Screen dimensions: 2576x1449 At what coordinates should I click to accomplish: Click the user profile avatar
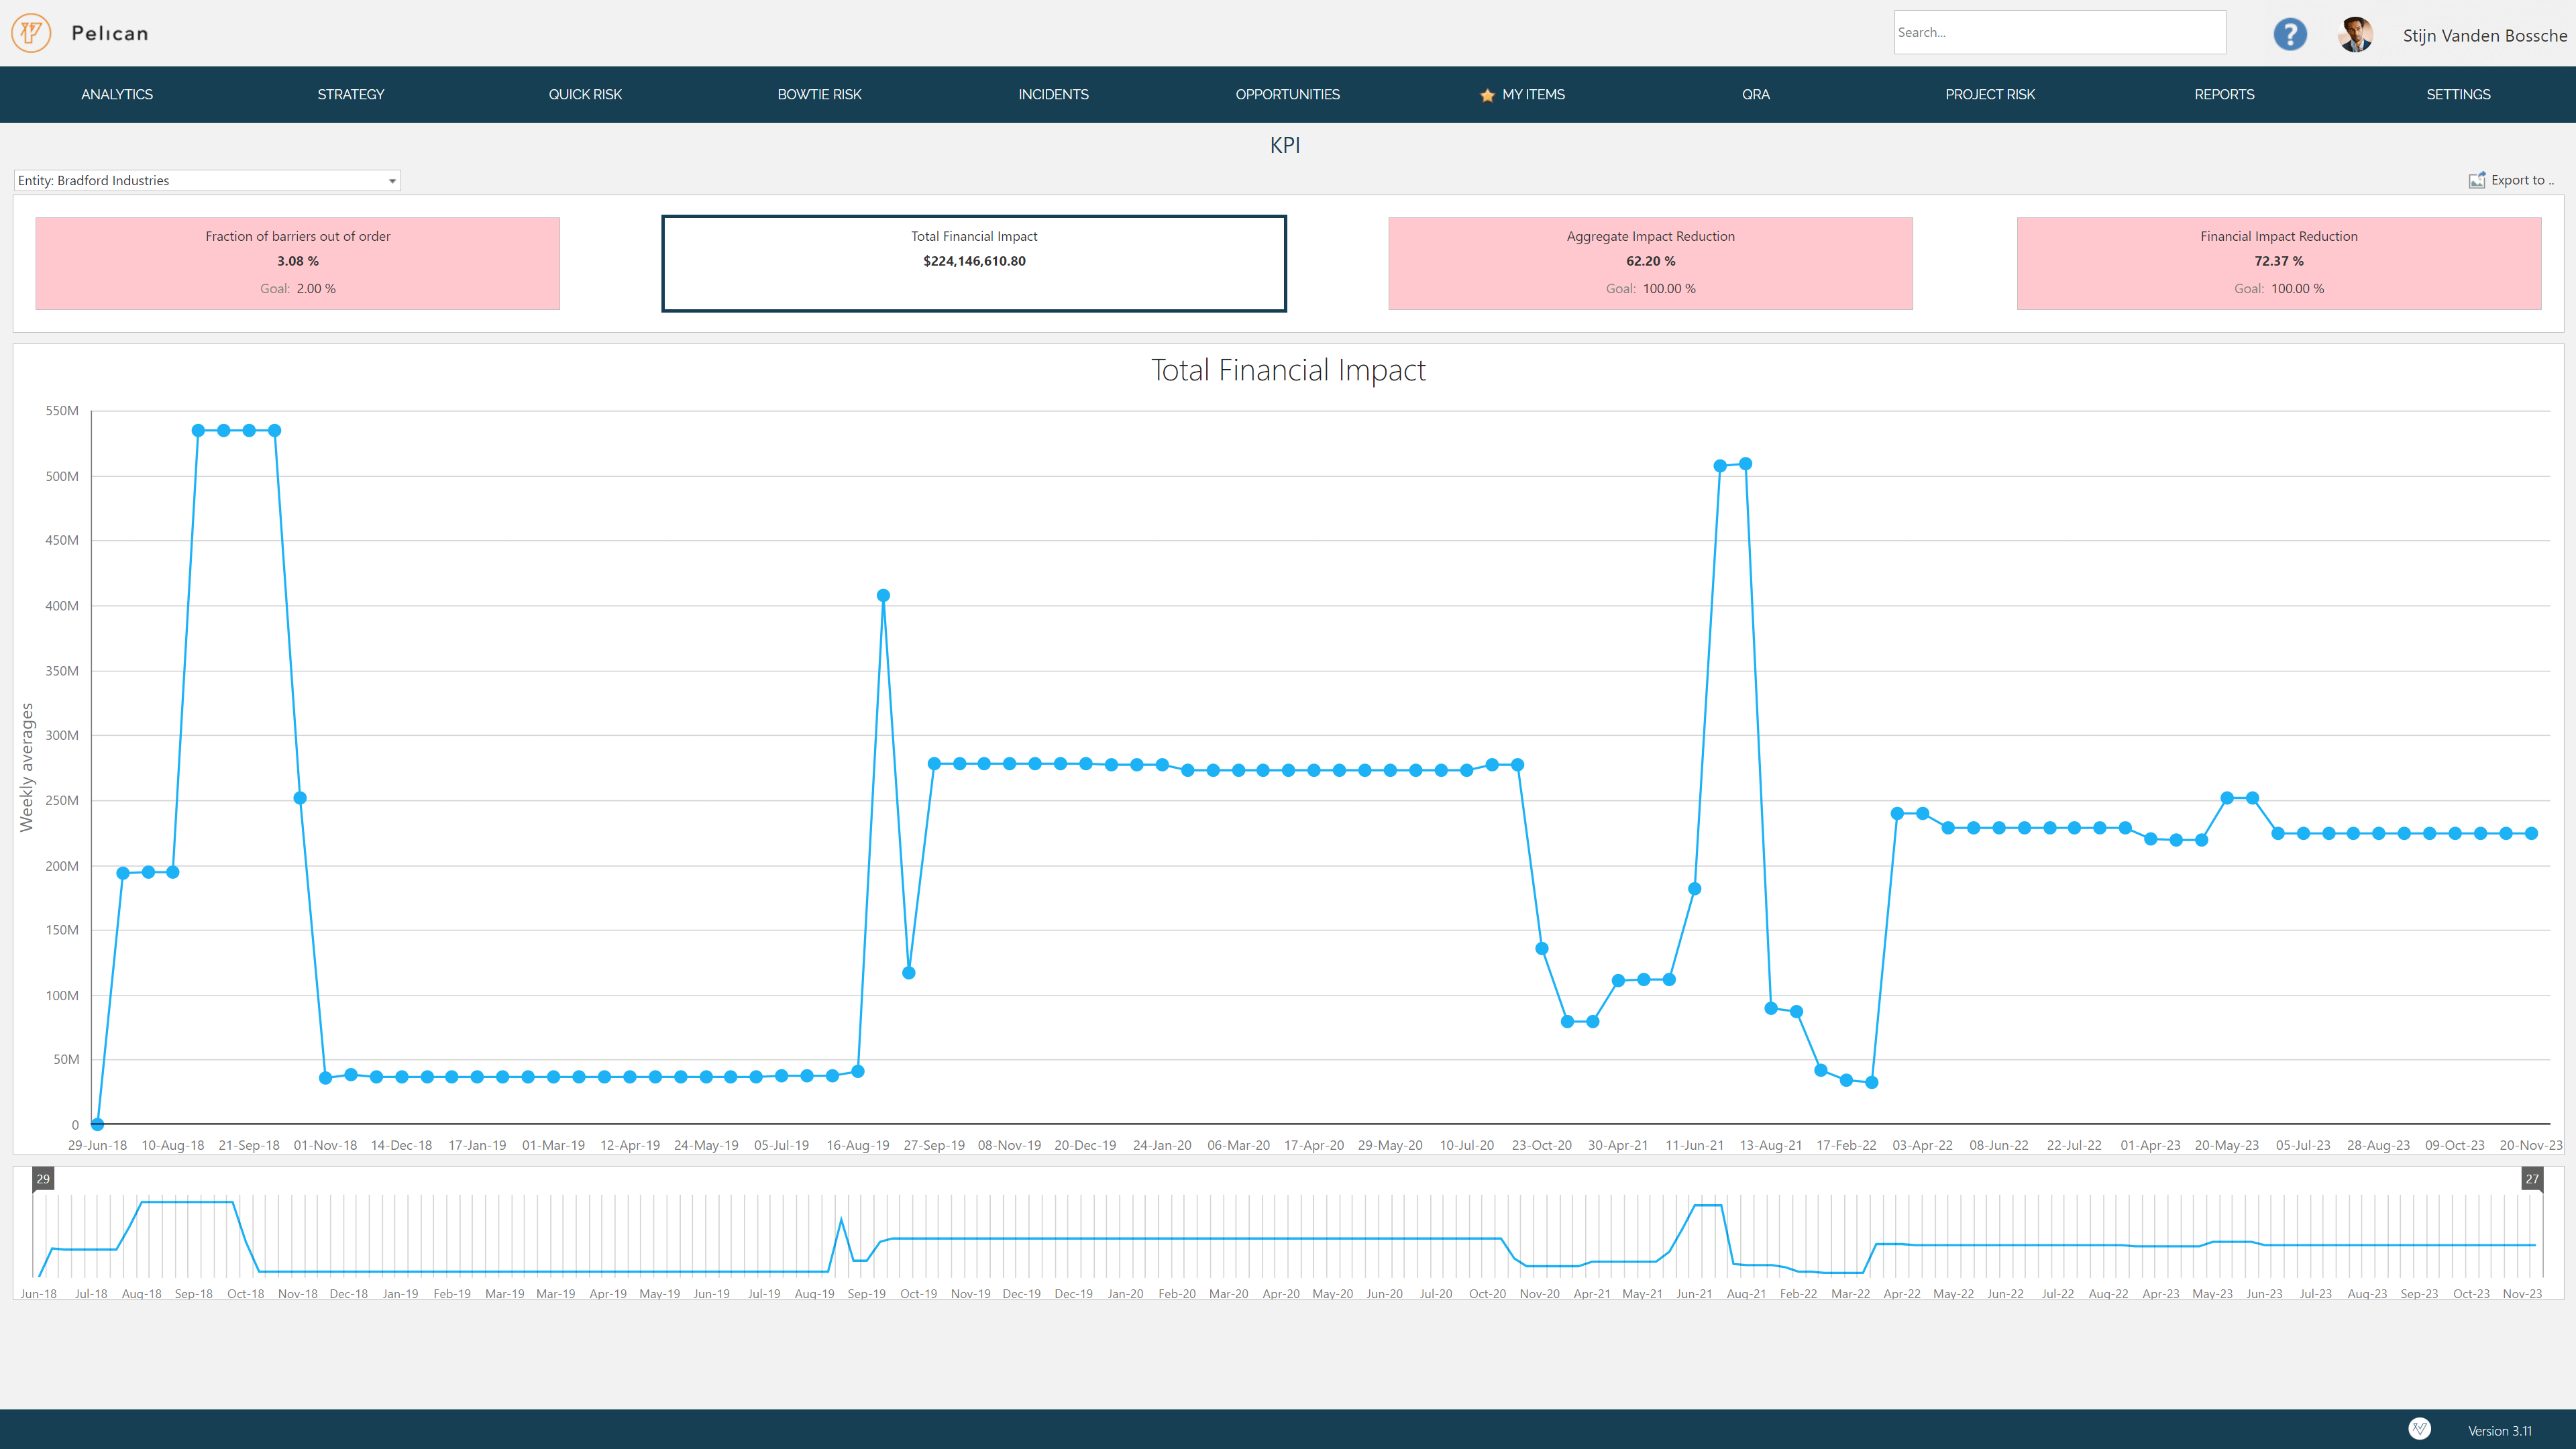2355,34
